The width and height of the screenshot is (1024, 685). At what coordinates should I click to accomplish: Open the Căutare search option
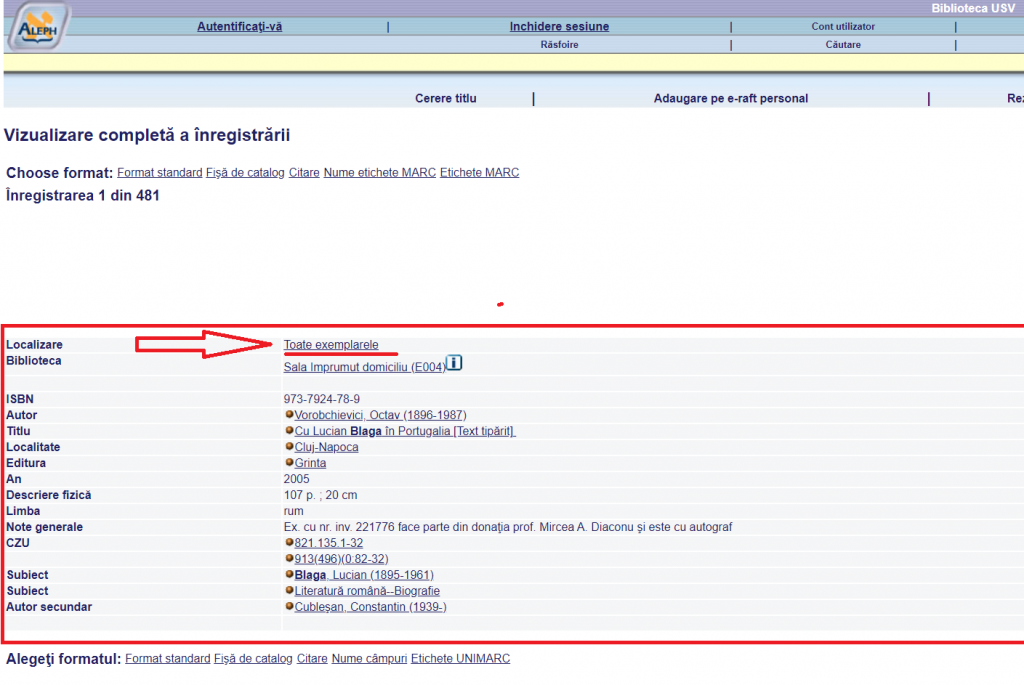[843, 45]
